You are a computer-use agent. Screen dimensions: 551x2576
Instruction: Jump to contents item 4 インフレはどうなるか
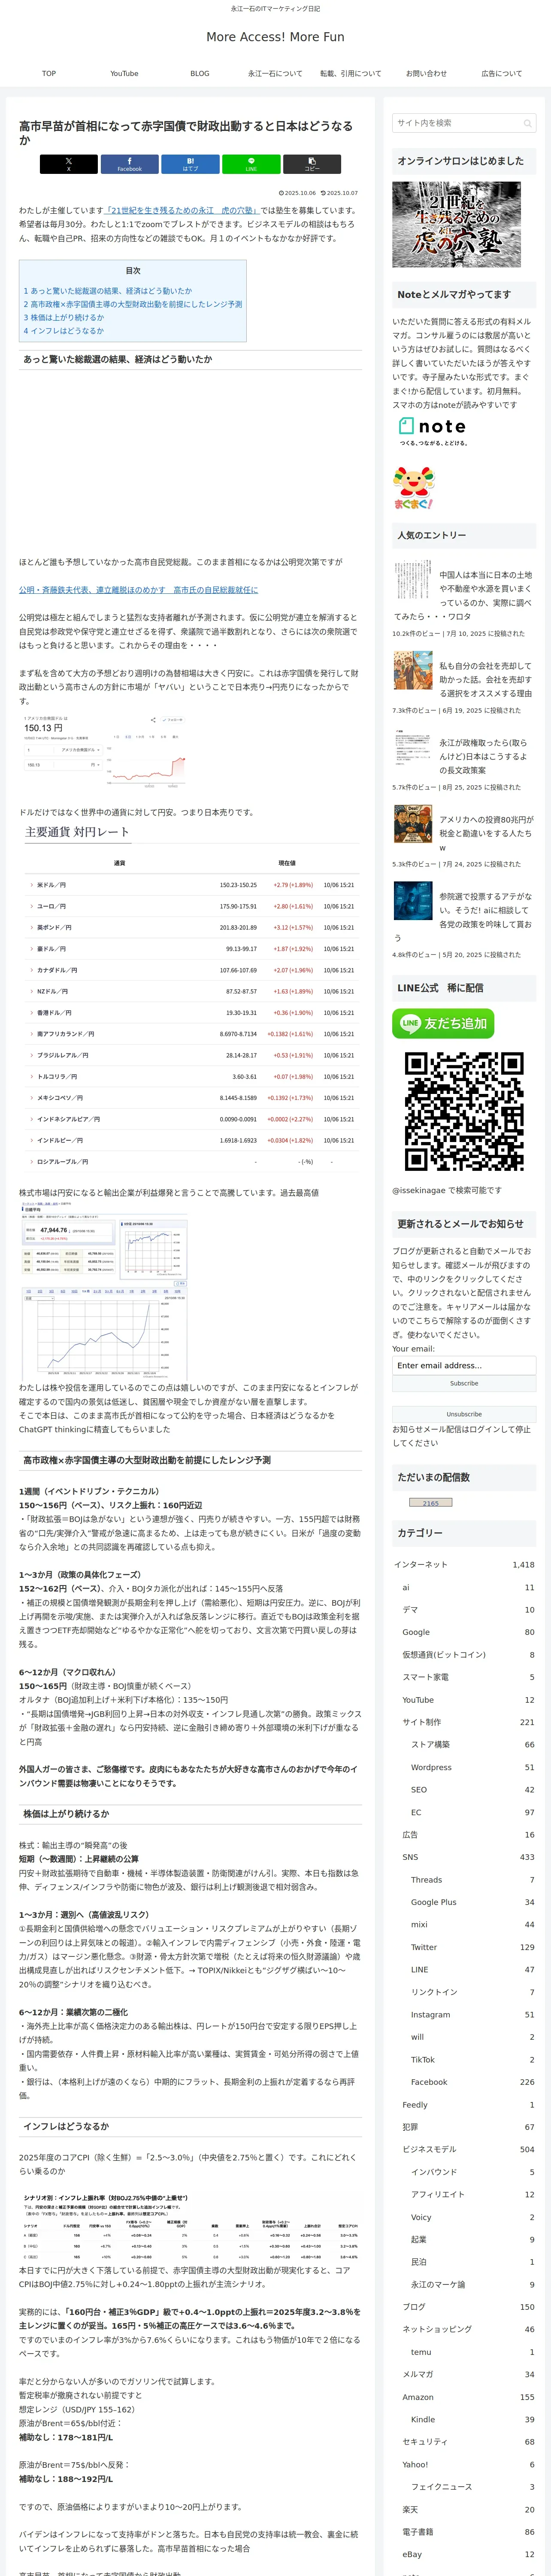(x=64, y=331)
